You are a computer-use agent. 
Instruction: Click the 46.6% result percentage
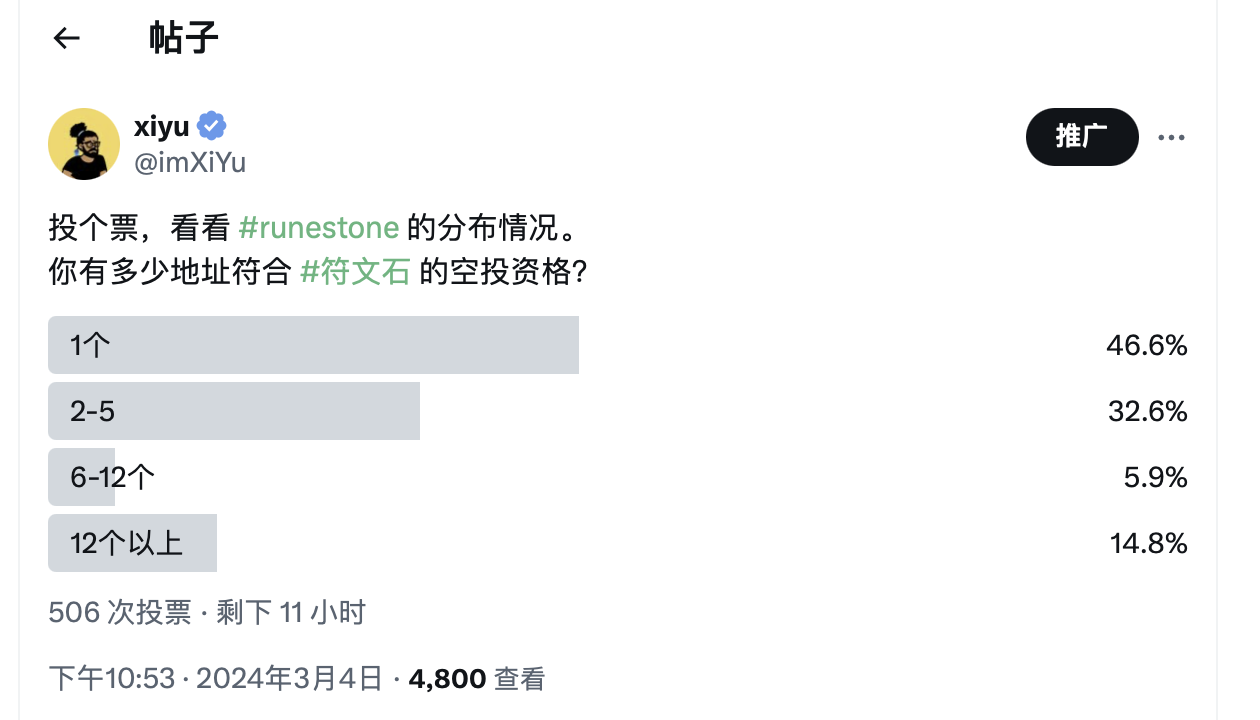1146,345
